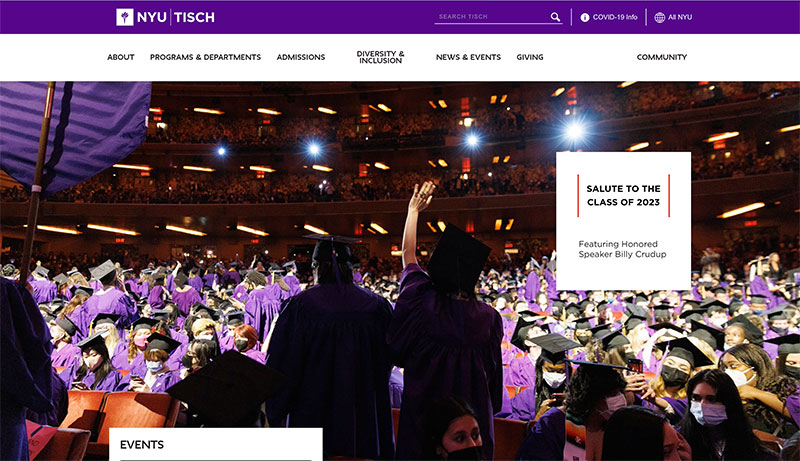Open the About menu
The width and height of the screenshot is (800, 461).
121,57
